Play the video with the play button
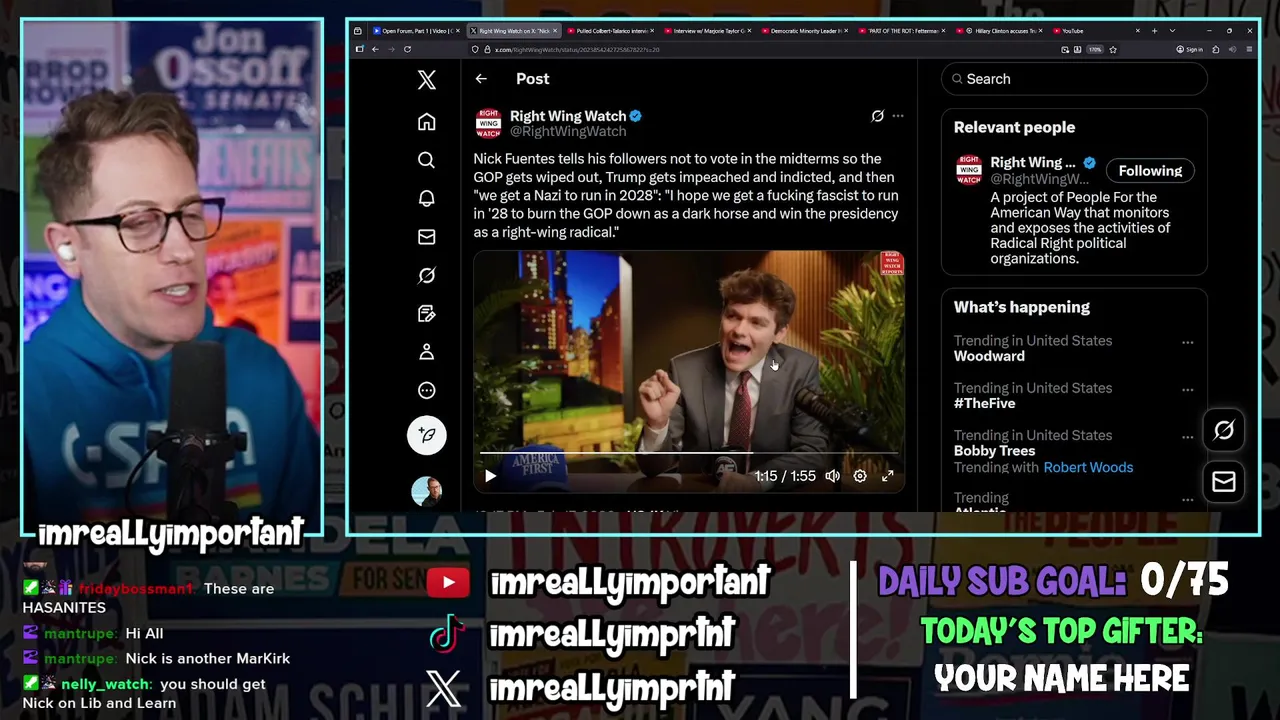 tap(490, 477)
